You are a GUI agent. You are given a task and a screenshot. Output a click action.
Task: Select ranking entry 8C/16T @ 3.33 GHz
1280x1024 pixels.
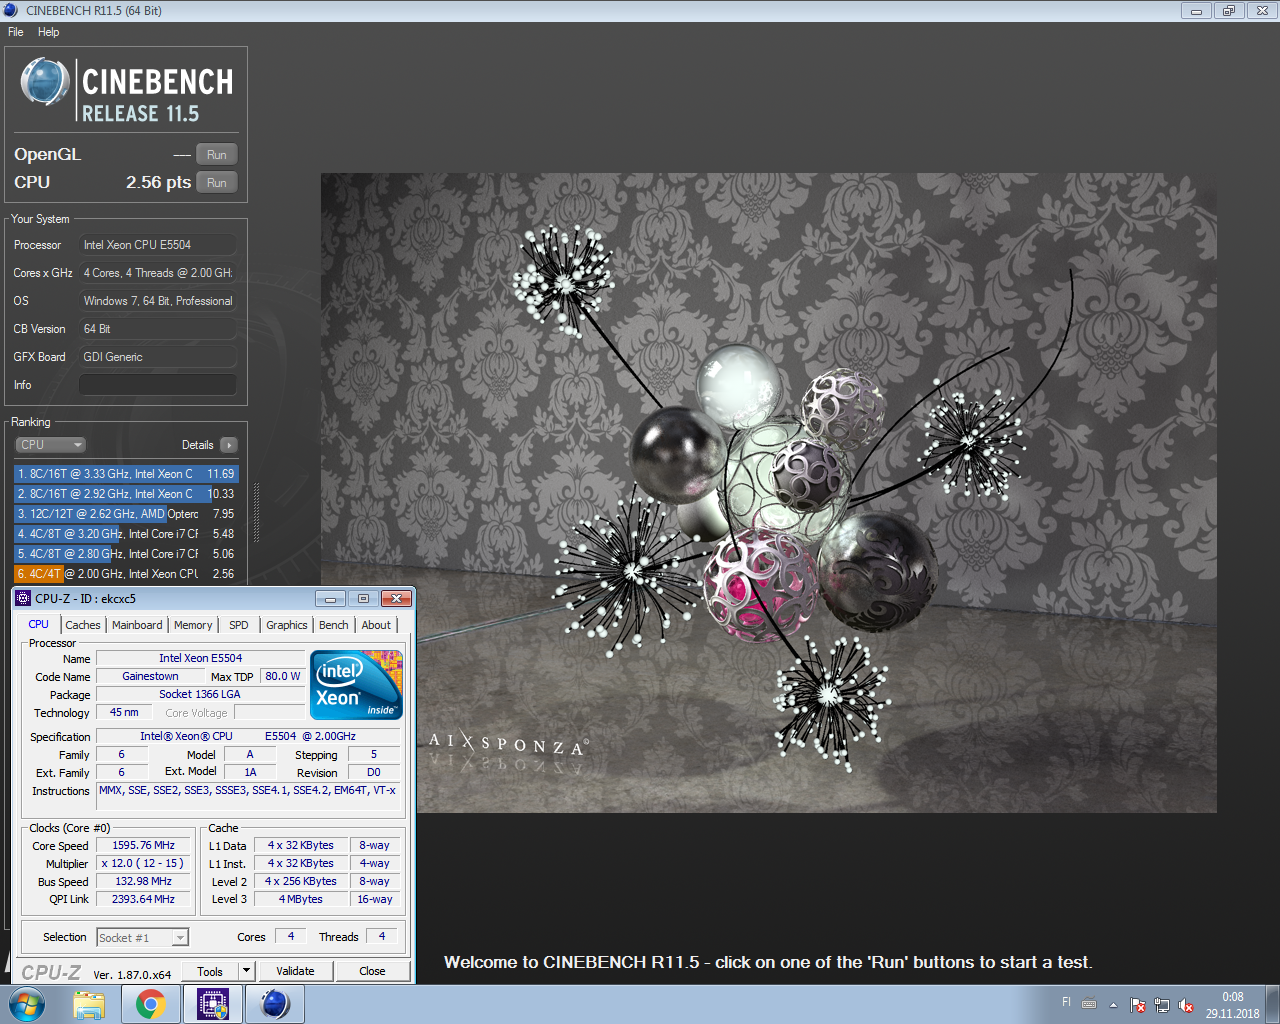(x=126, y=474)
